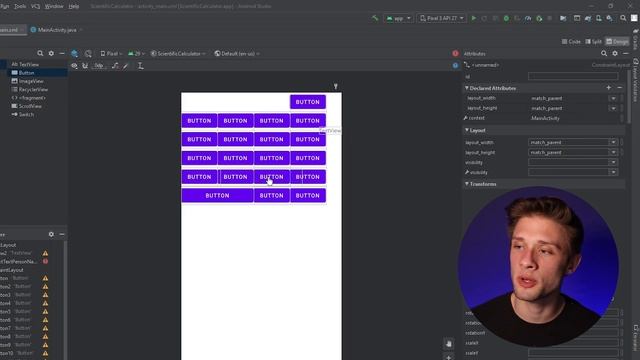This screenshot has height=360, width=640.
Task: Click the Component Tree scrollbar
Action: 65,300
